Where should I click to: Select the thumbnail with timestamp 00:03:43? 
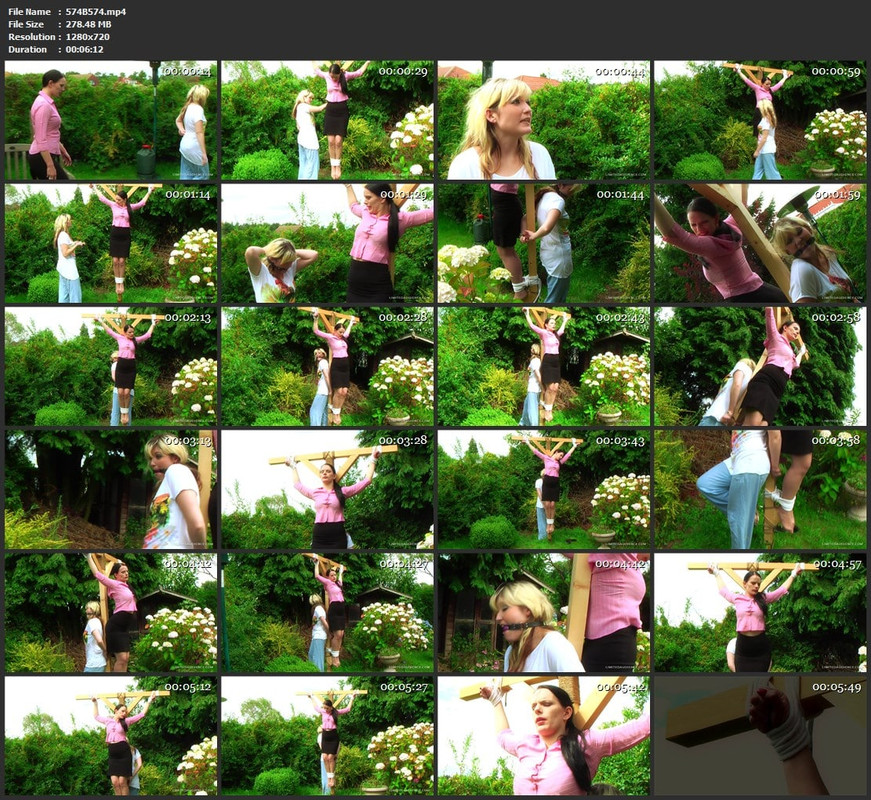(x=544, y=489)
